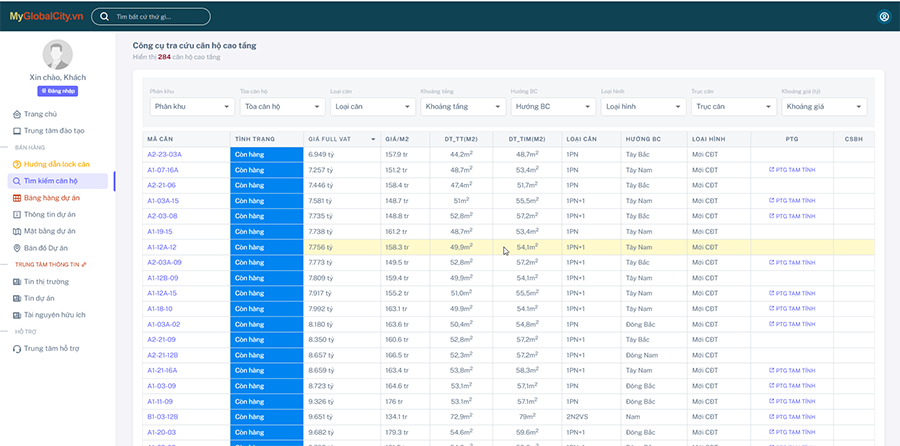Click the laptop icon for Trung tâm đào tạo
This screenshot has width=900, height=446.
coord(16,131)
